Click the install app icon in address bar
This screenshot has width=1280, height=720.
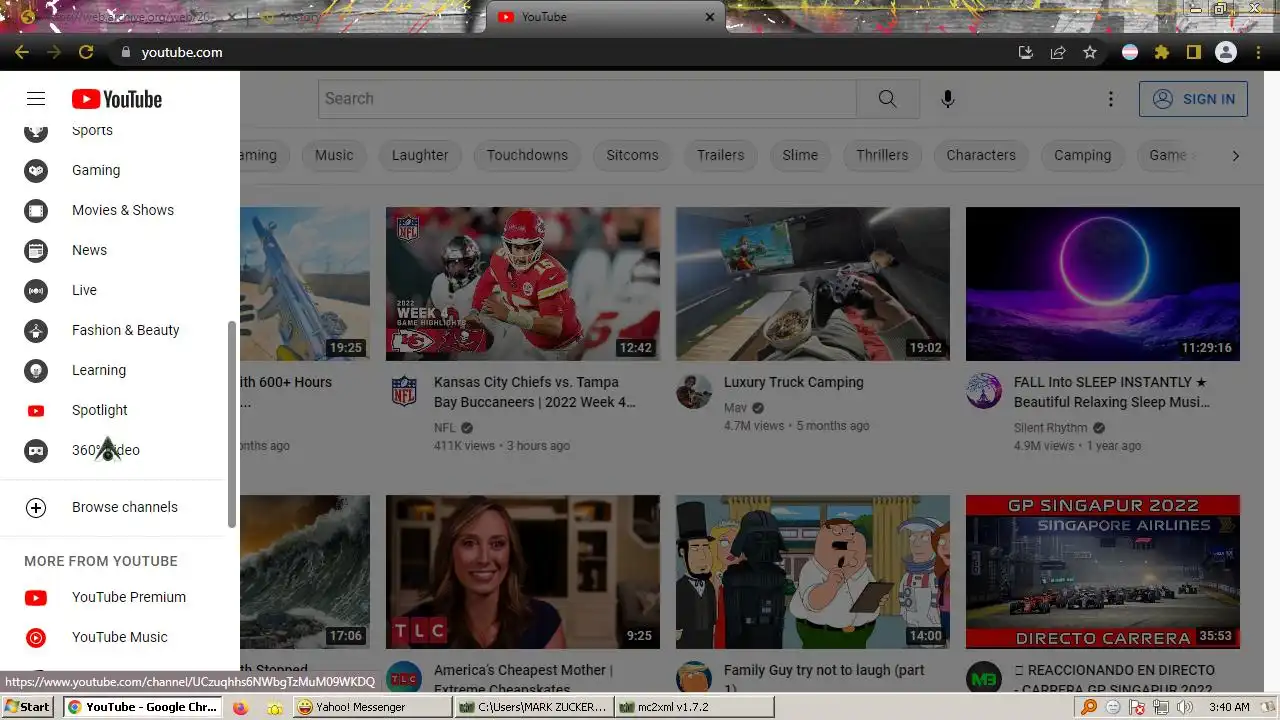click(x=1026, y=52)
